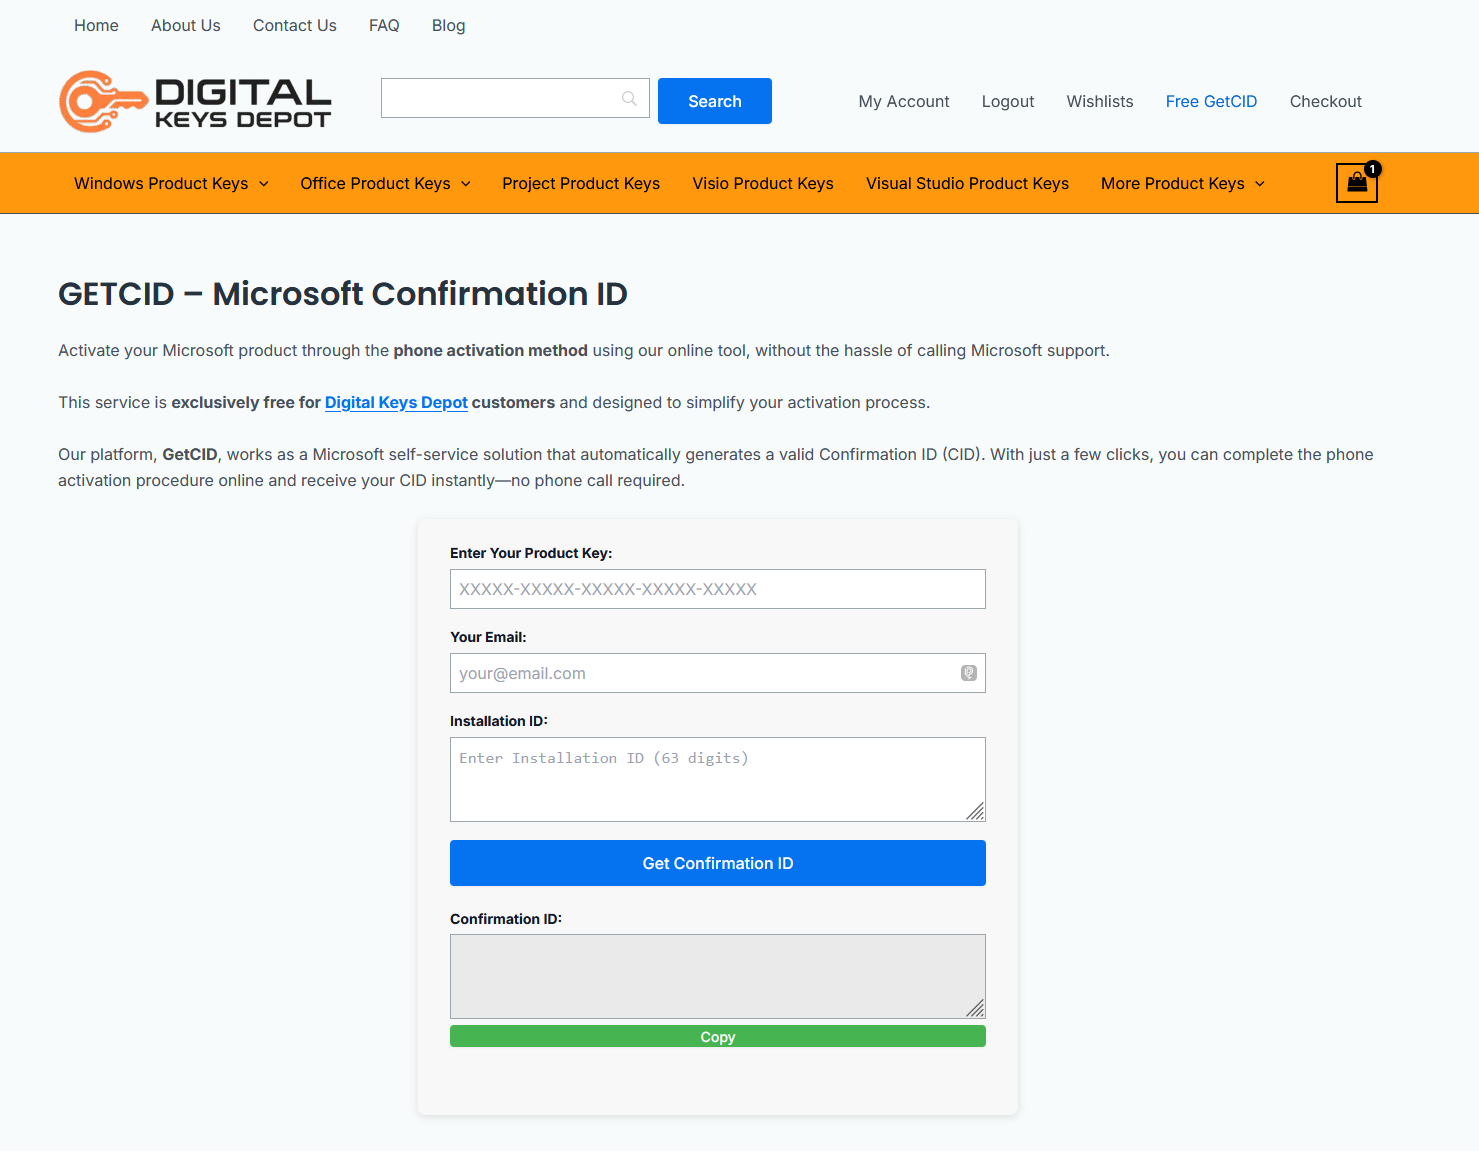Click the Digital Keys Depot logo
This screenshot has width=1479, height=1151.
pyautogui.click(x=195, y=102)
